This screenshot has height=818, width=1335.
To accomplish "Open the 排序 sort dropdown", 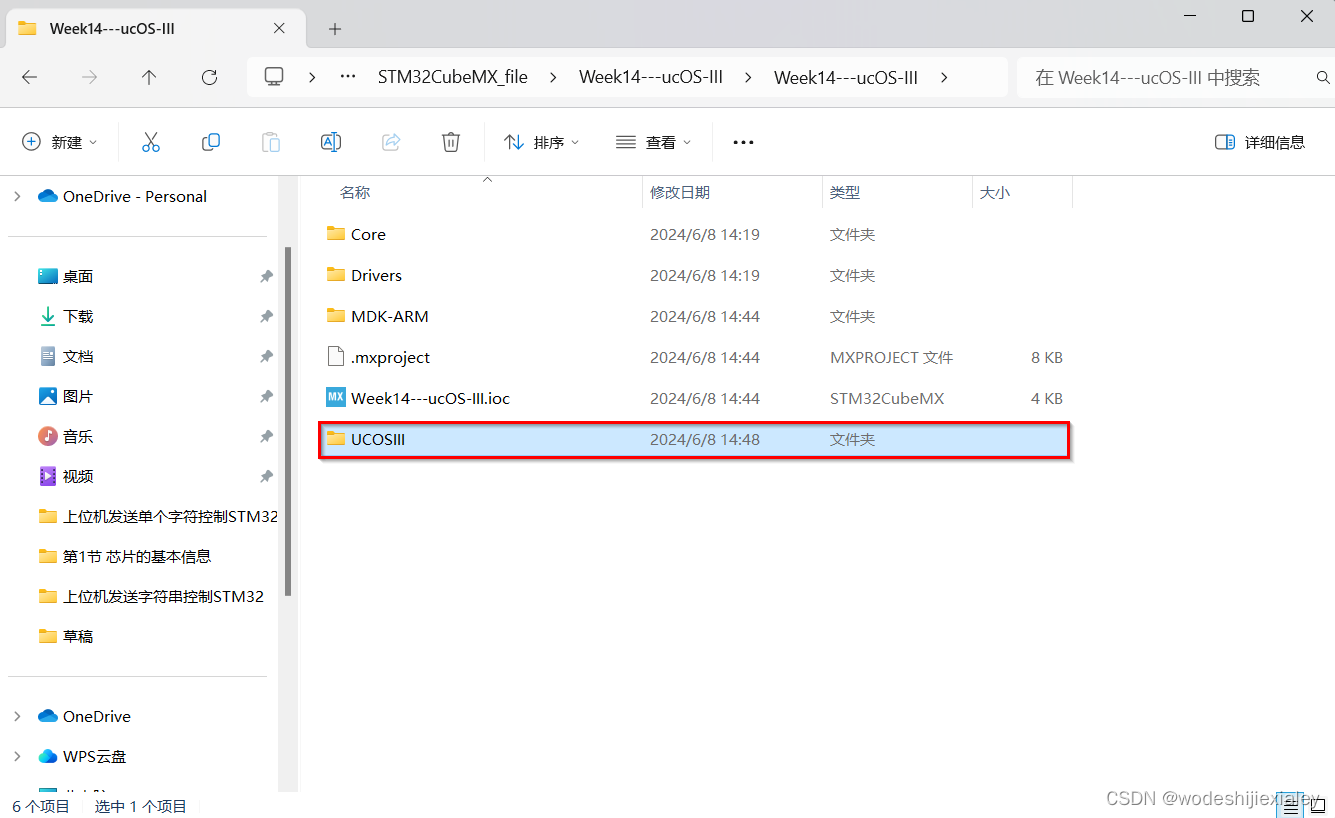I will (541, 142).
